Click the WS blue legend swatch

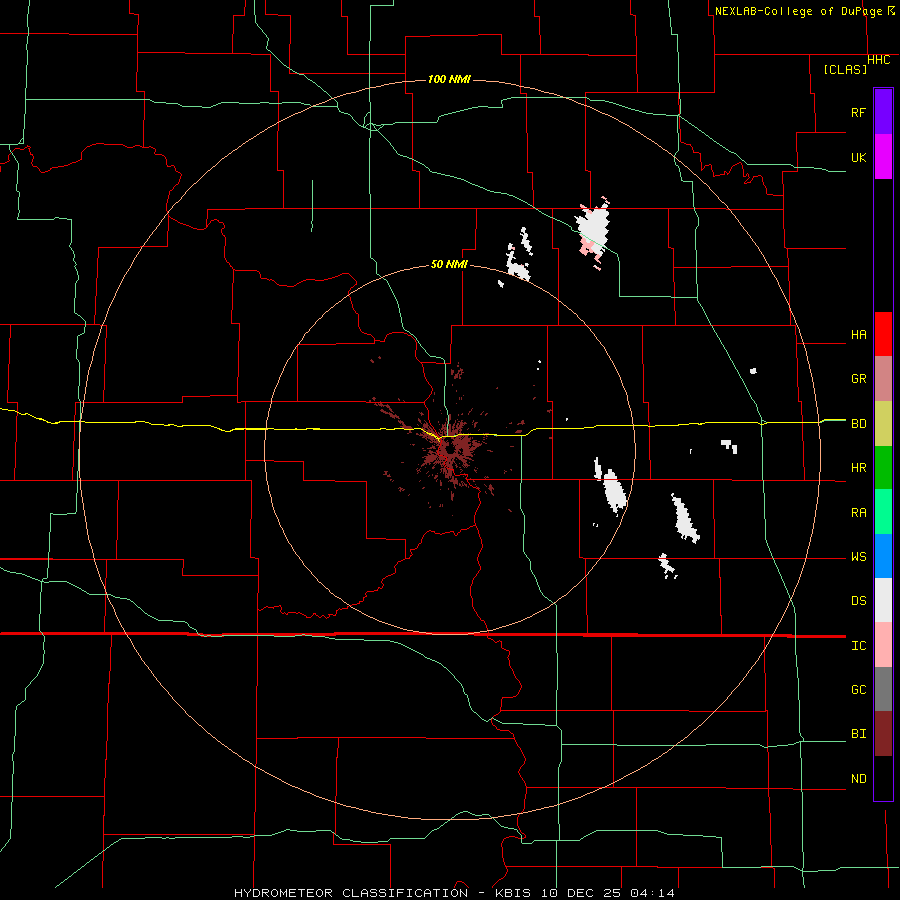pyautogui.click(x=883, y=556)
